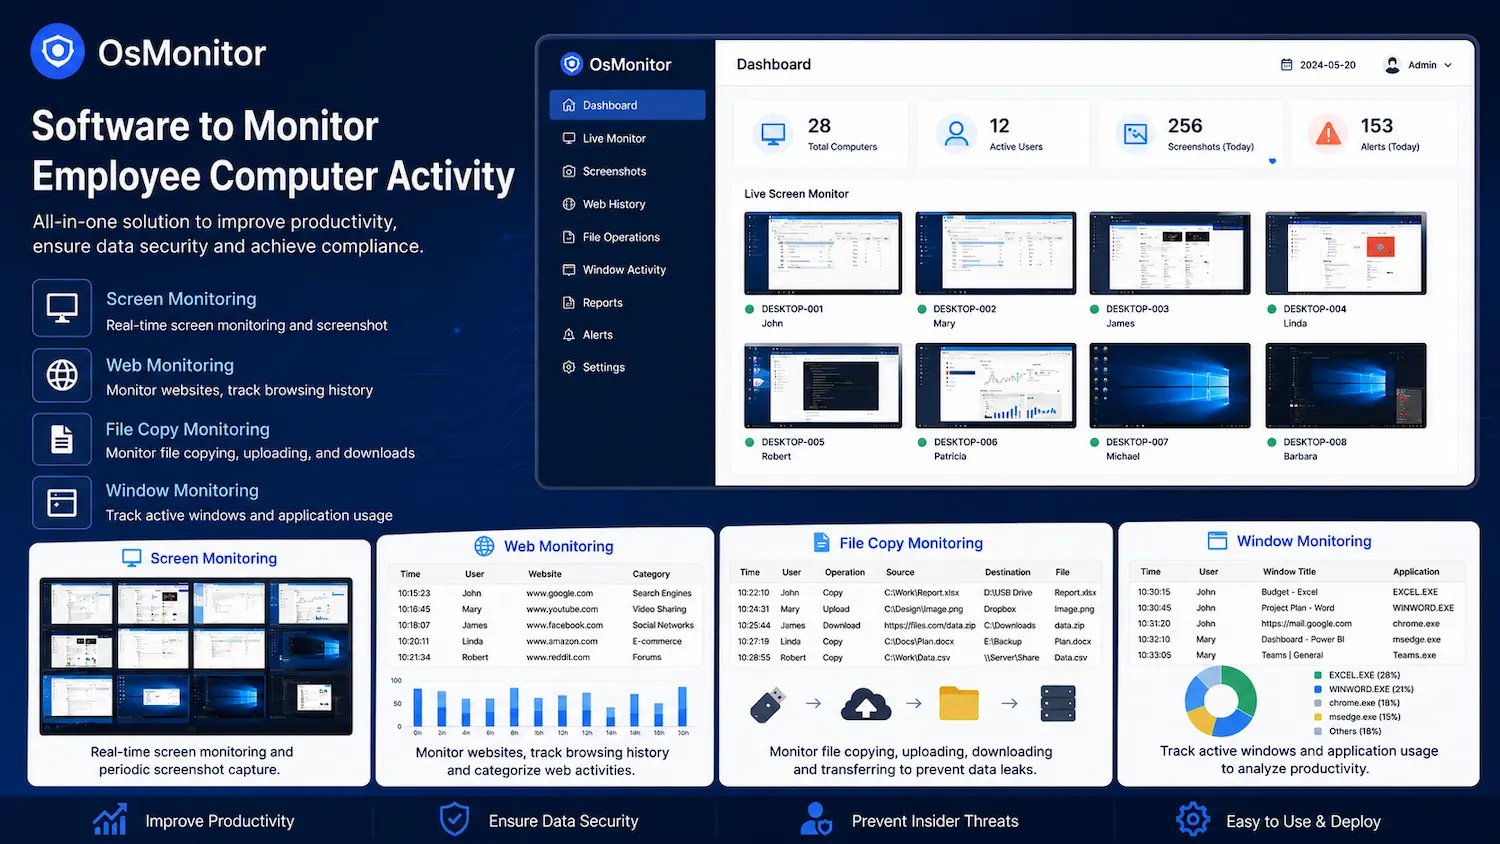Open Dashboard in the sidebar
Image resolution: width=1500 pixels, height=844 pixels.
627,105
